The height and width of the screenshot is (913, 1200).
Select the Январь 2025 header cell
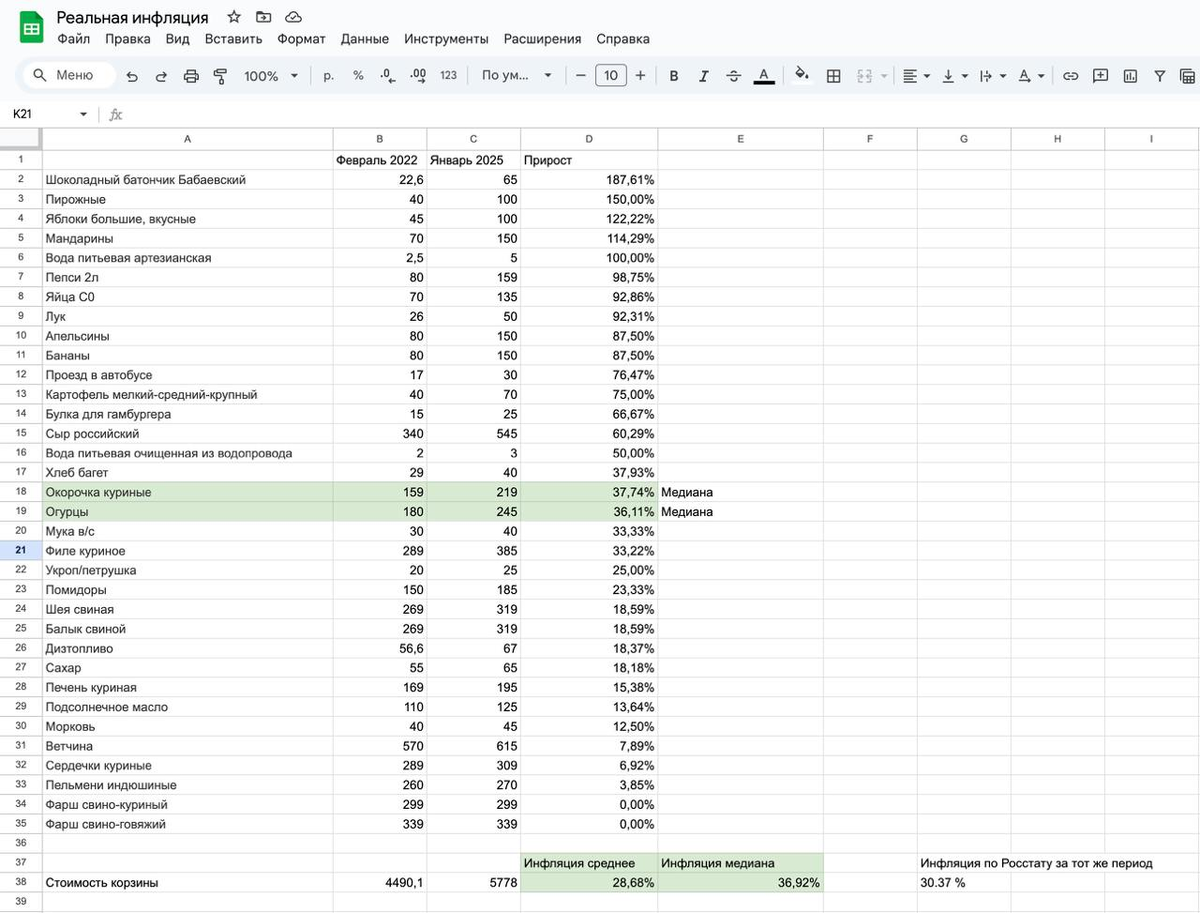click(473, 160)
